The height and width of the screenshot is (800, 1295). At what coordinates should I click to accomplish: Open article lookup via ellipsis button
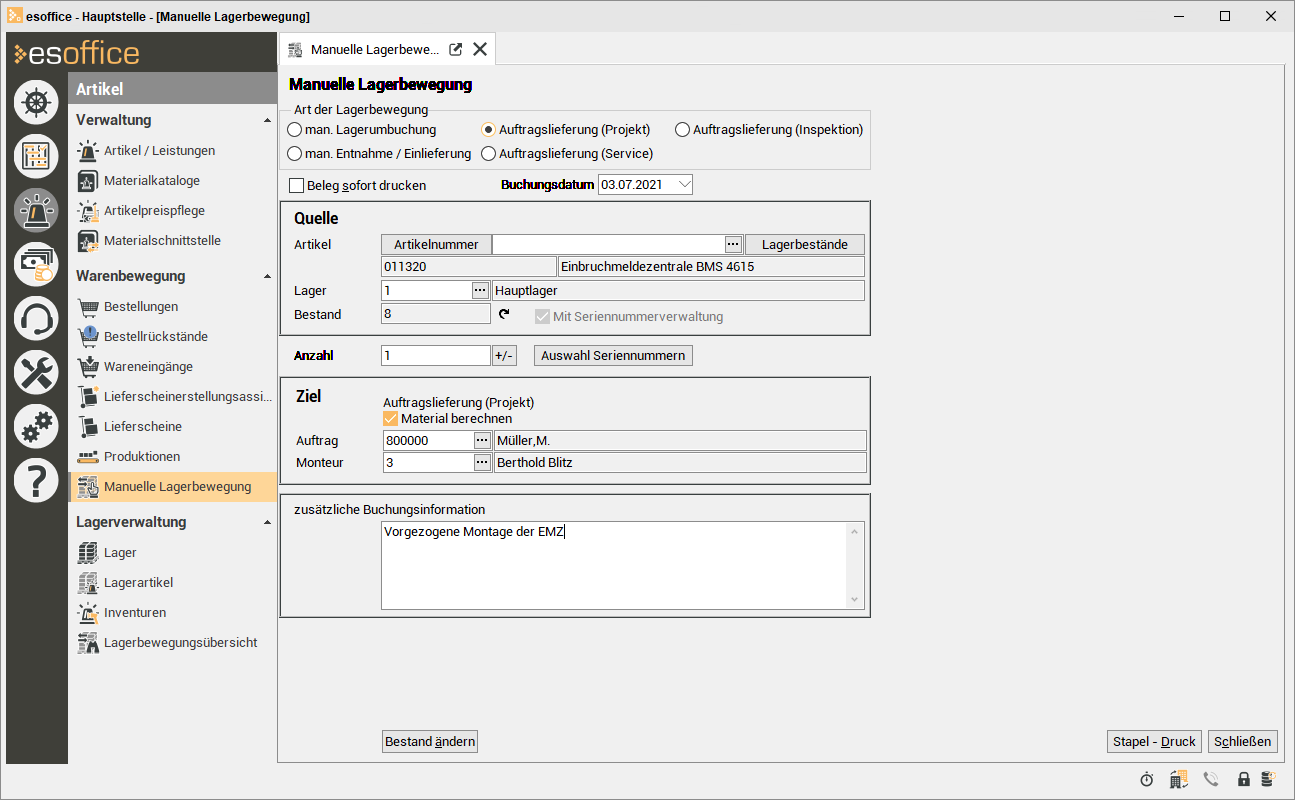[733, 245]
